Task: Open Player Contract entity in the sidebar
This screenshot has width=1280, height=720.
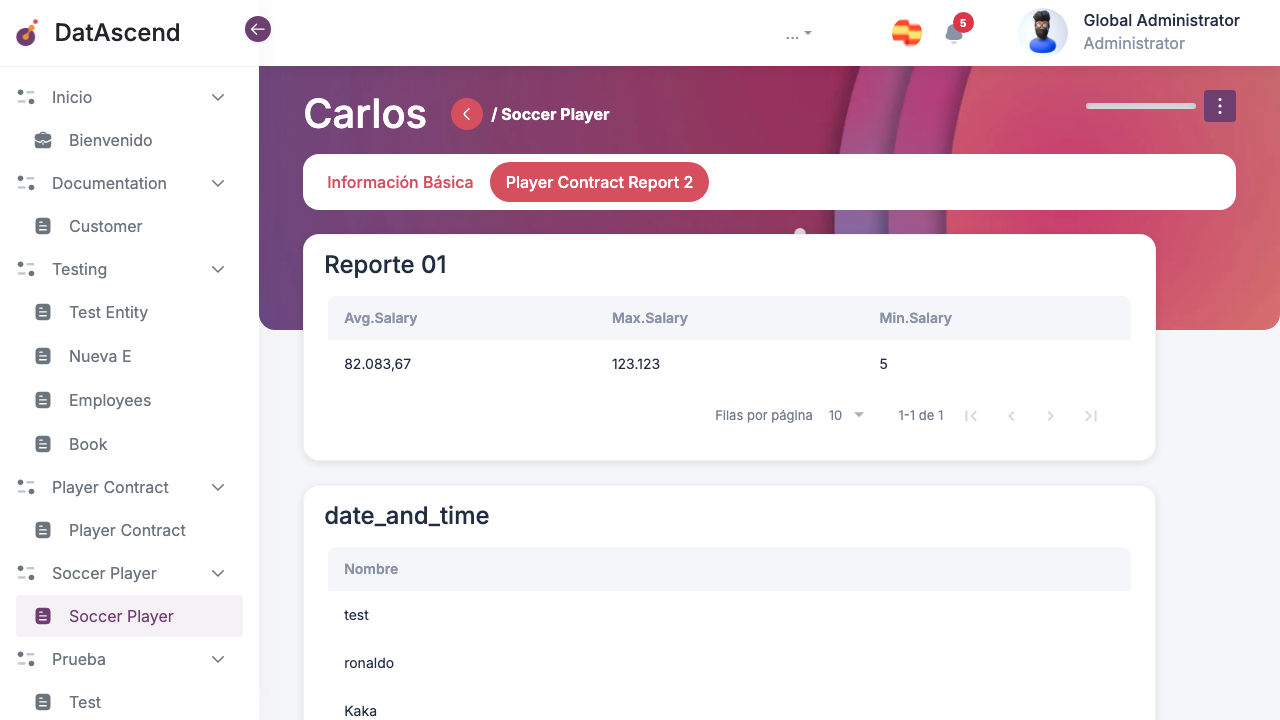Action: 129,530
